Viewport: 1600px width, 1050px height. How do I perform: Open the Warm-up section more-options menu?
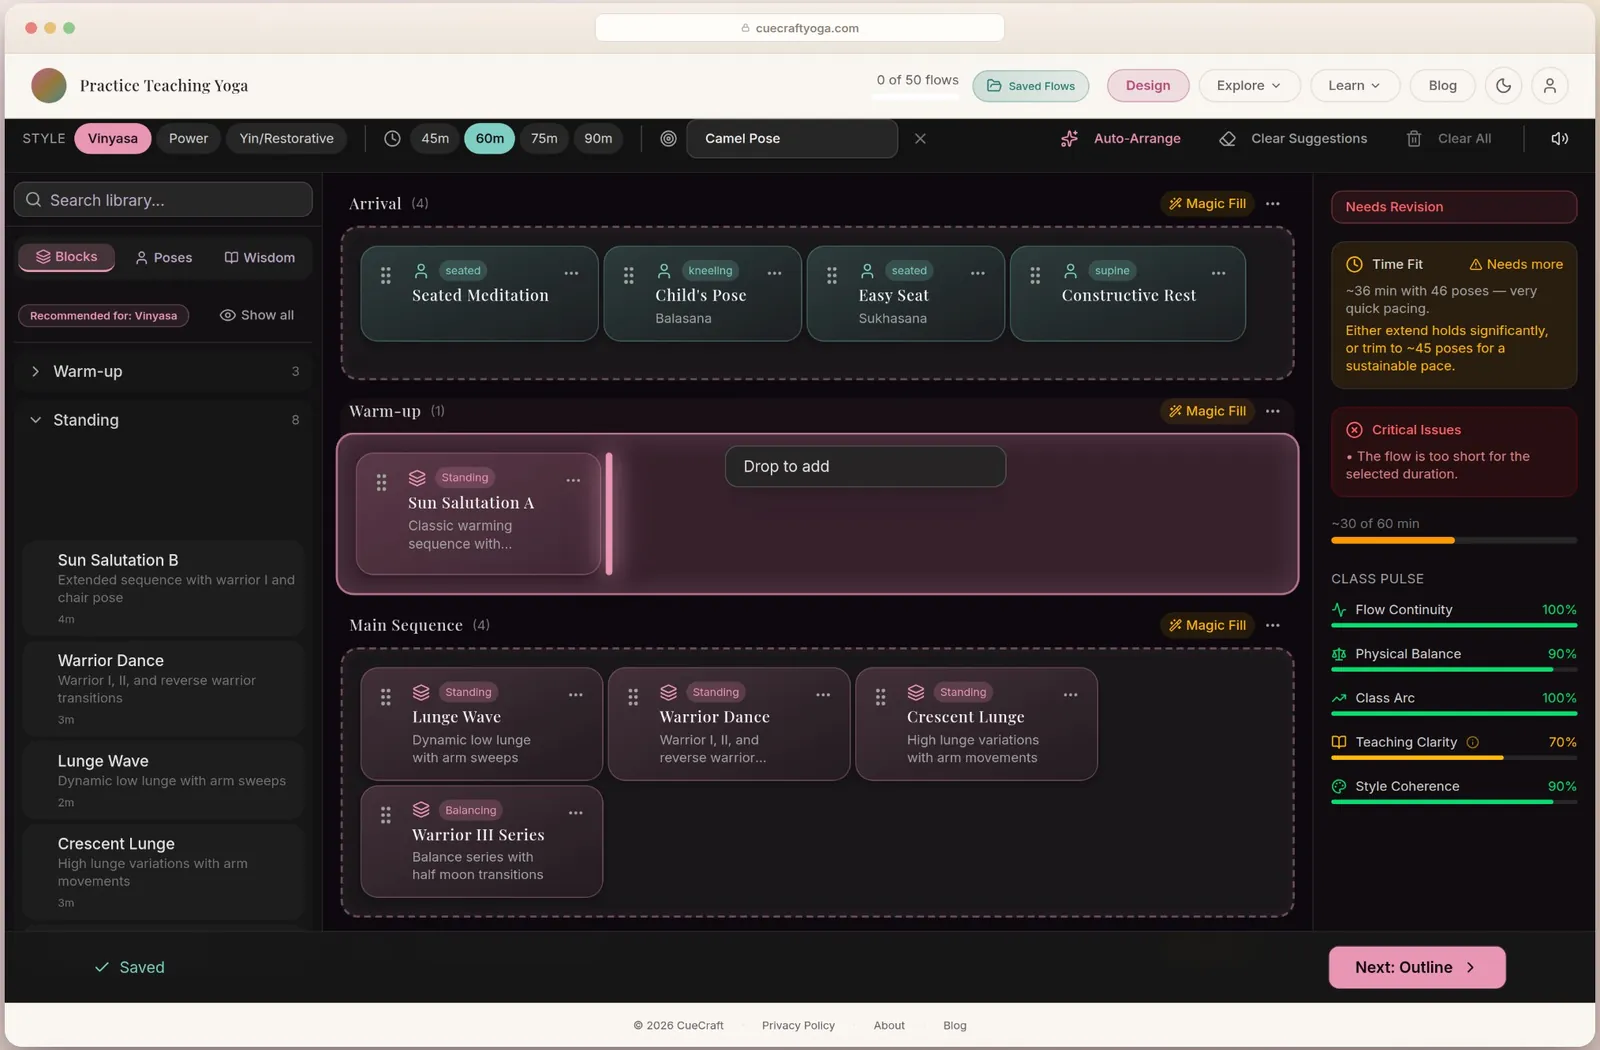pyautogui.click(x=1272, y=412)
